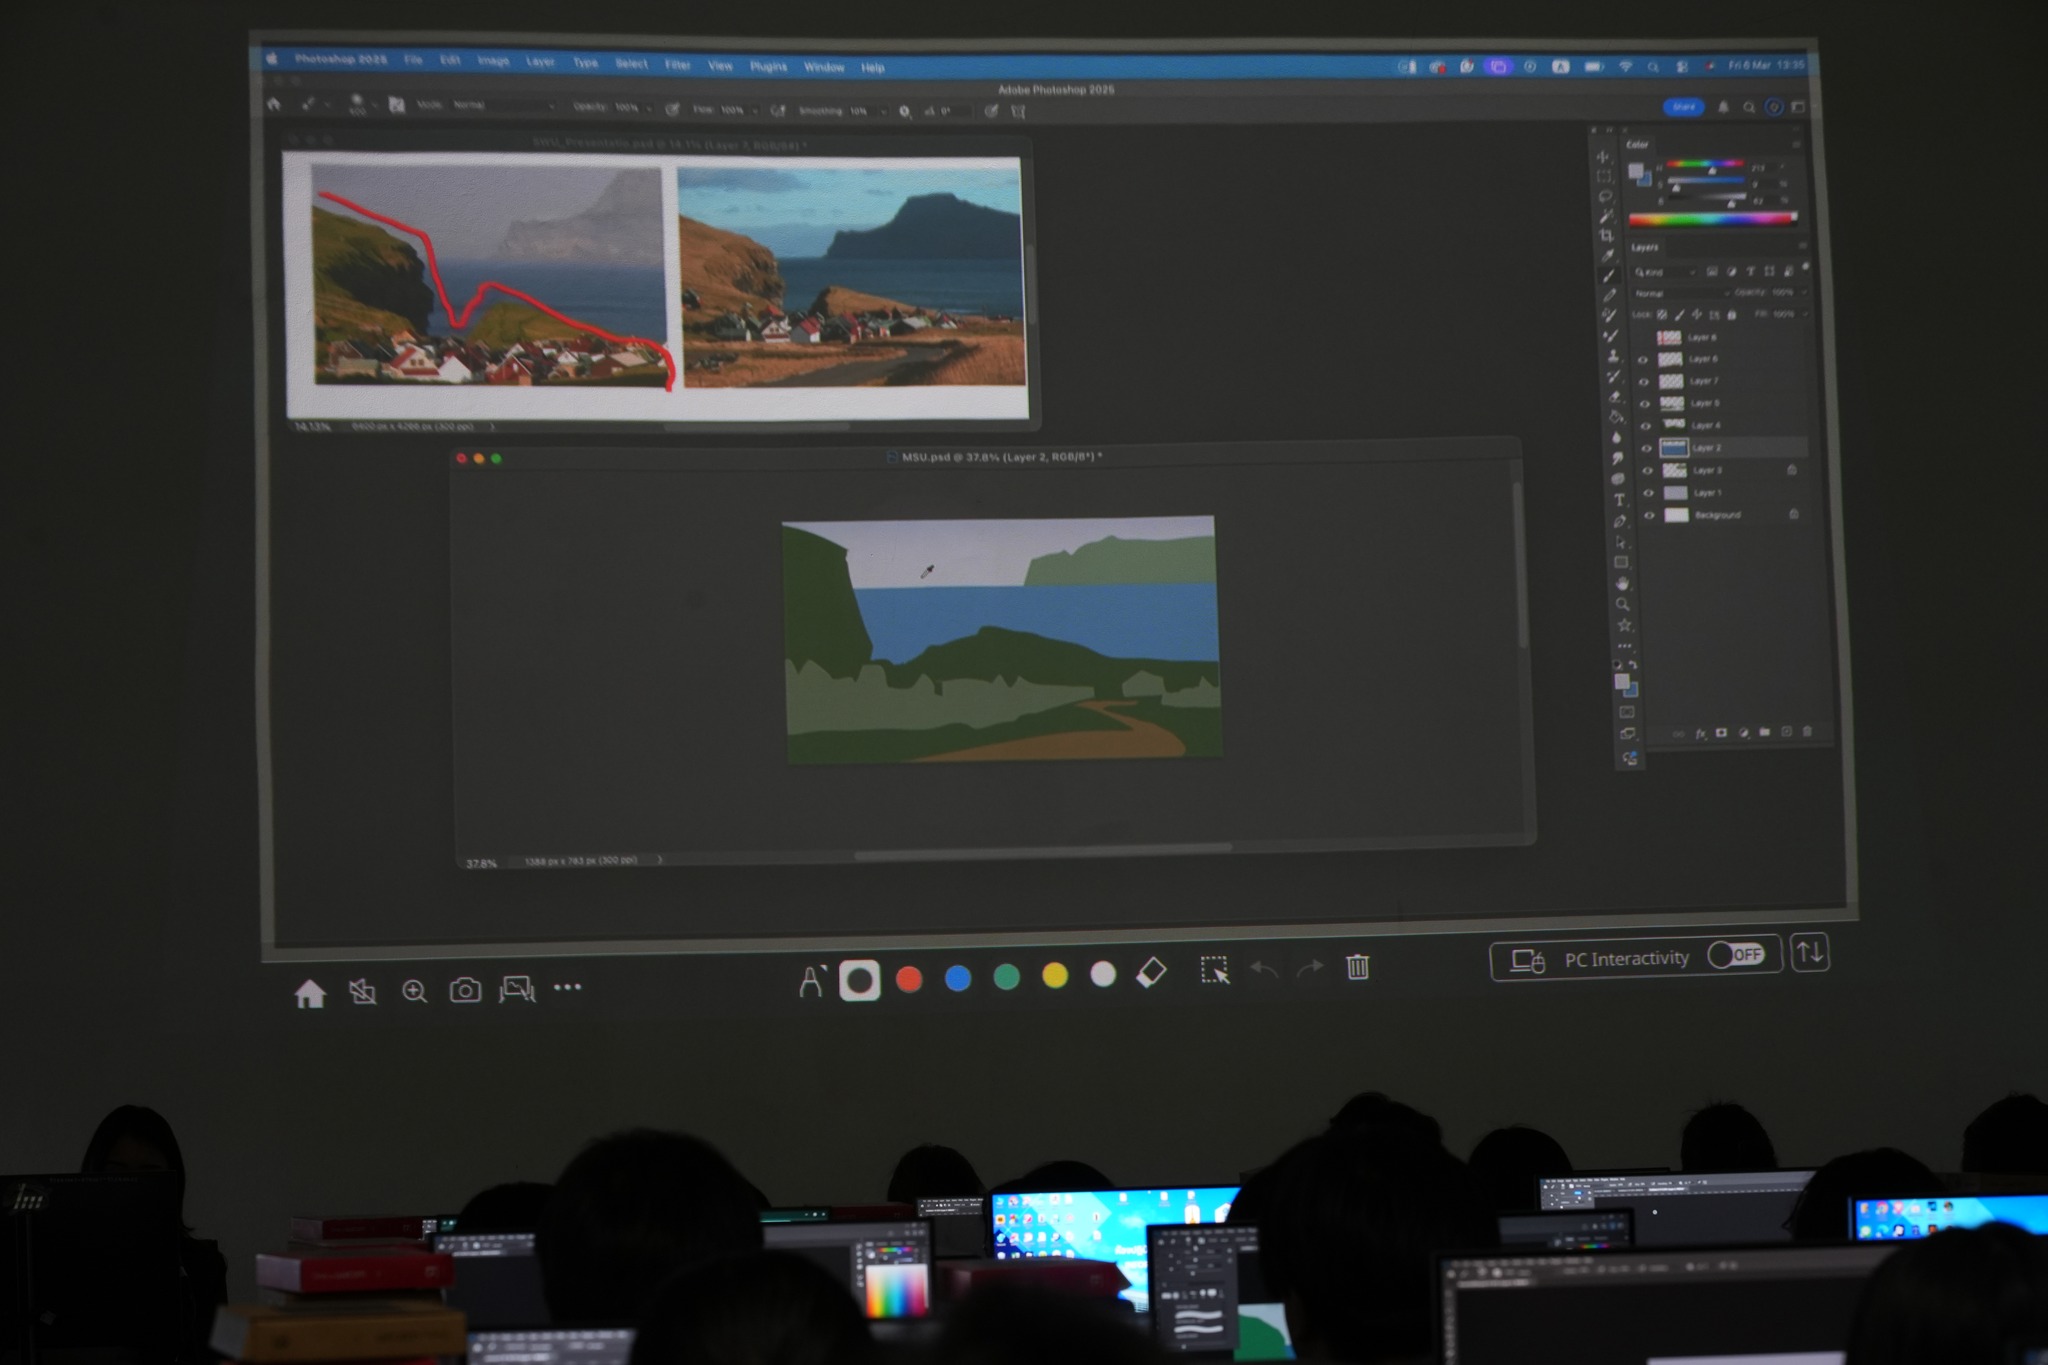Open the Window menu
This screenshot has width=2048, height=1365.
(x=824, y=67)
